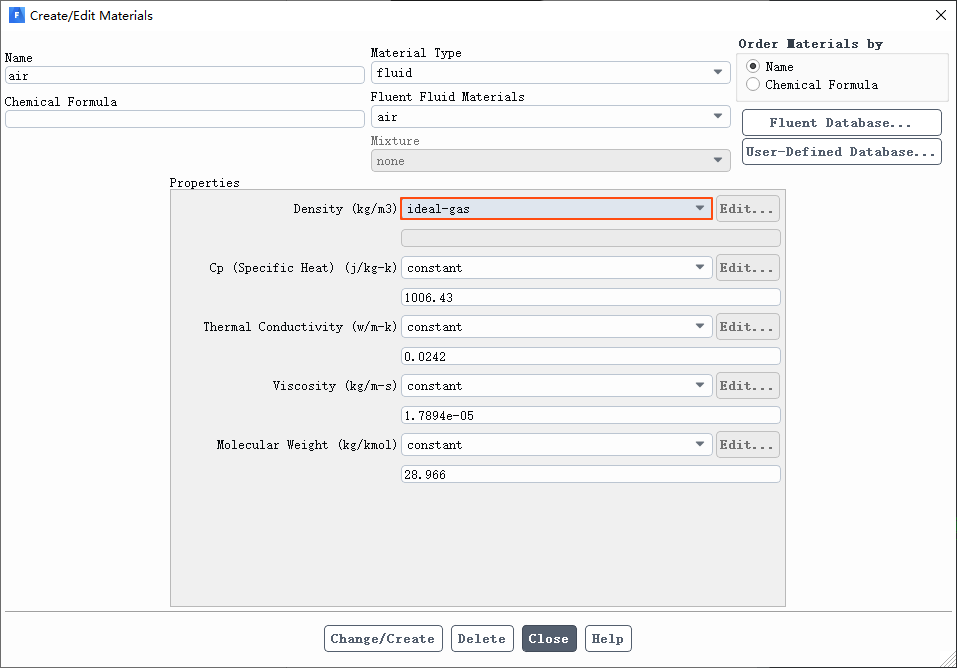The width and height of the screenshot is (957, 668).
Task: Open the User-Defined Database
Action: point(841,152)
